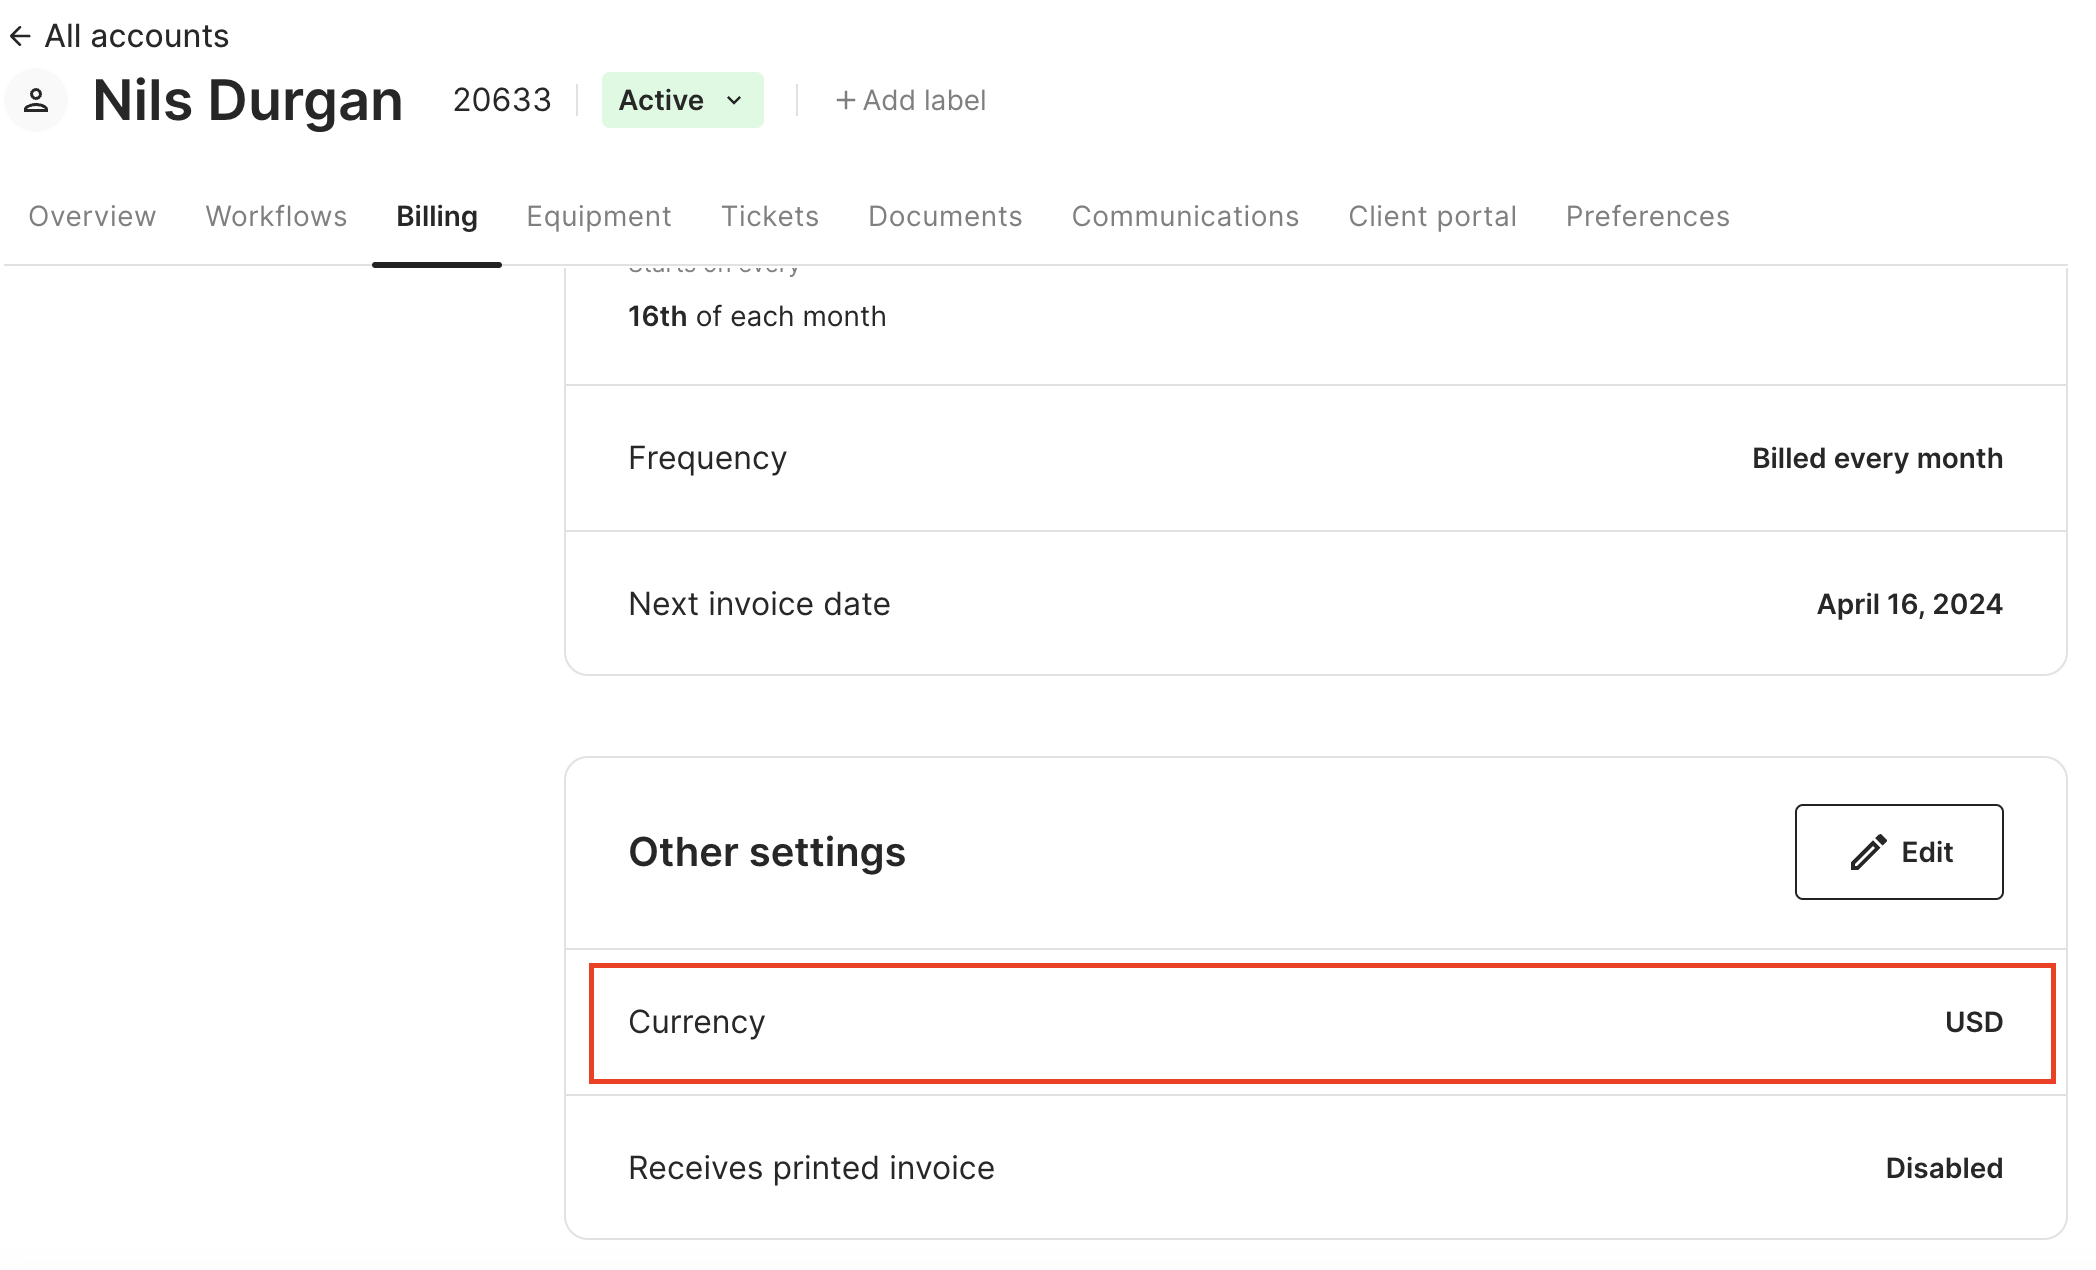Switch to the Preferences tab

pyautogui.click(x=1647, y=216)
